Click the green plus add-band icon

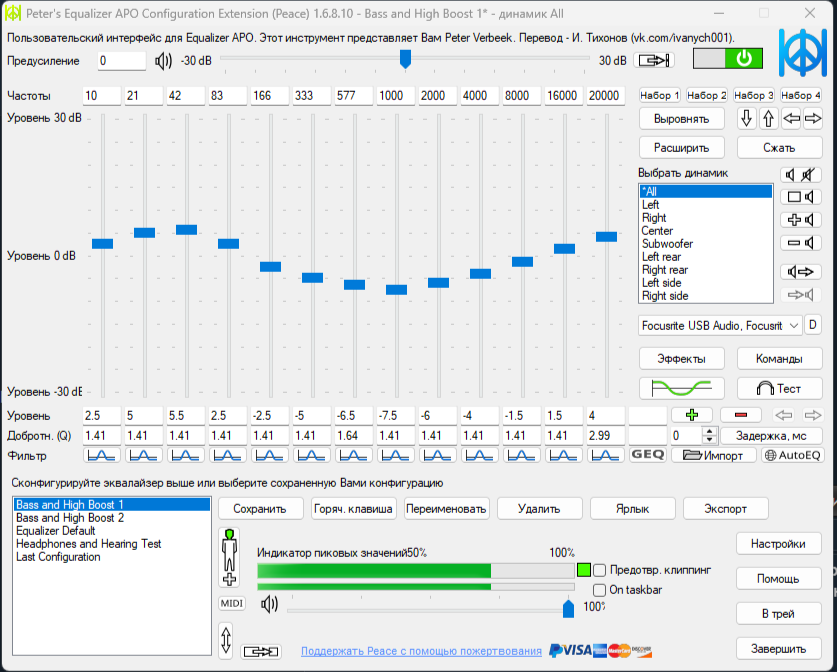[x=691, y=415]
